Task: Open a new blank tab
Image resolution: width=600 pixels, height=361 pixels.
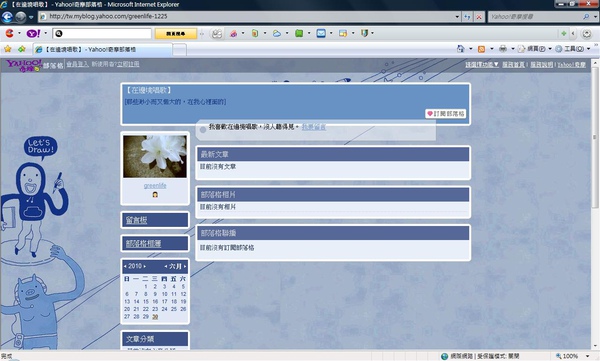Action: pos(179,50)
